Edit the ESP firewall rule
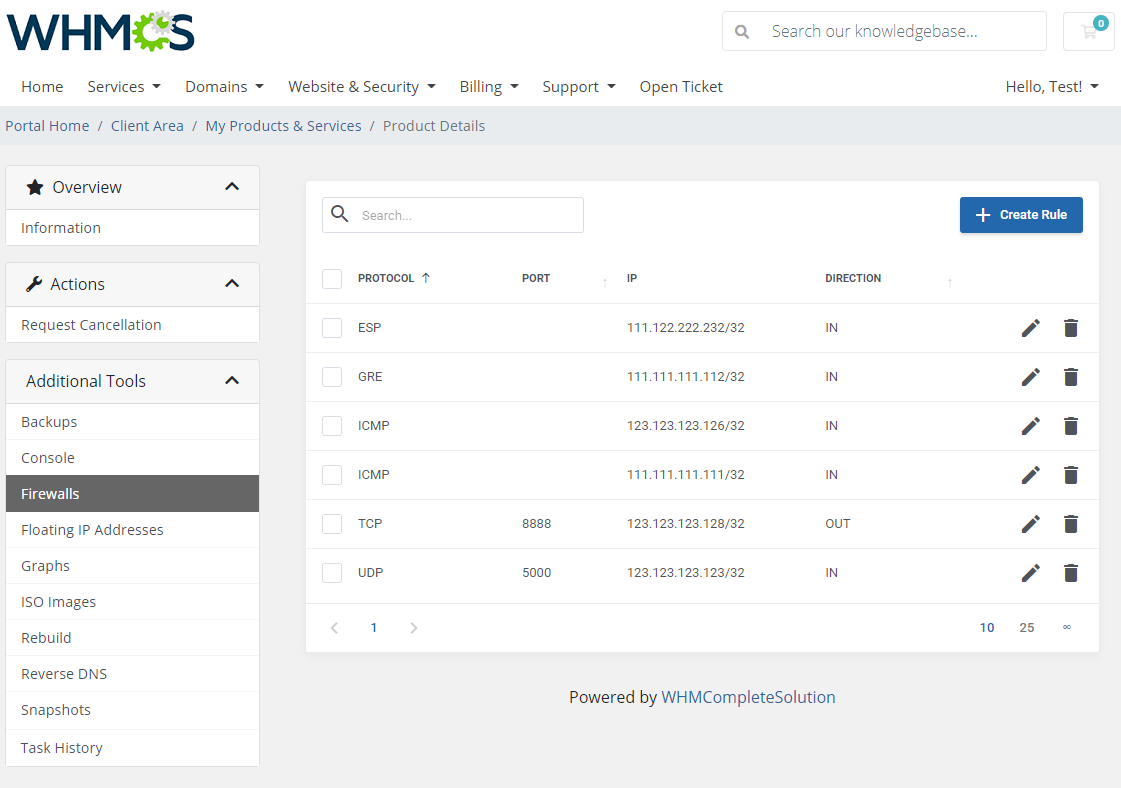This screenshot has width=1121, height=788. (x=1030, y=328)
